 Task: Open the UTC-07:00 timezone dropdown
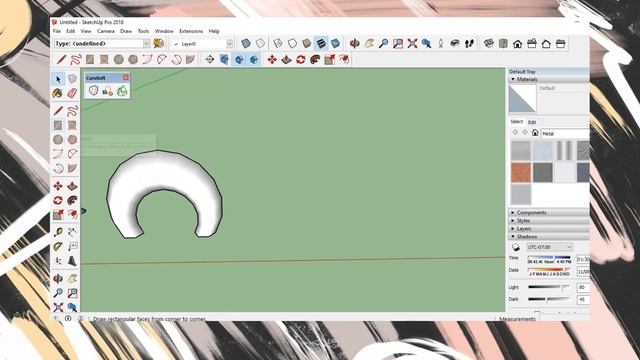(549, 247)
